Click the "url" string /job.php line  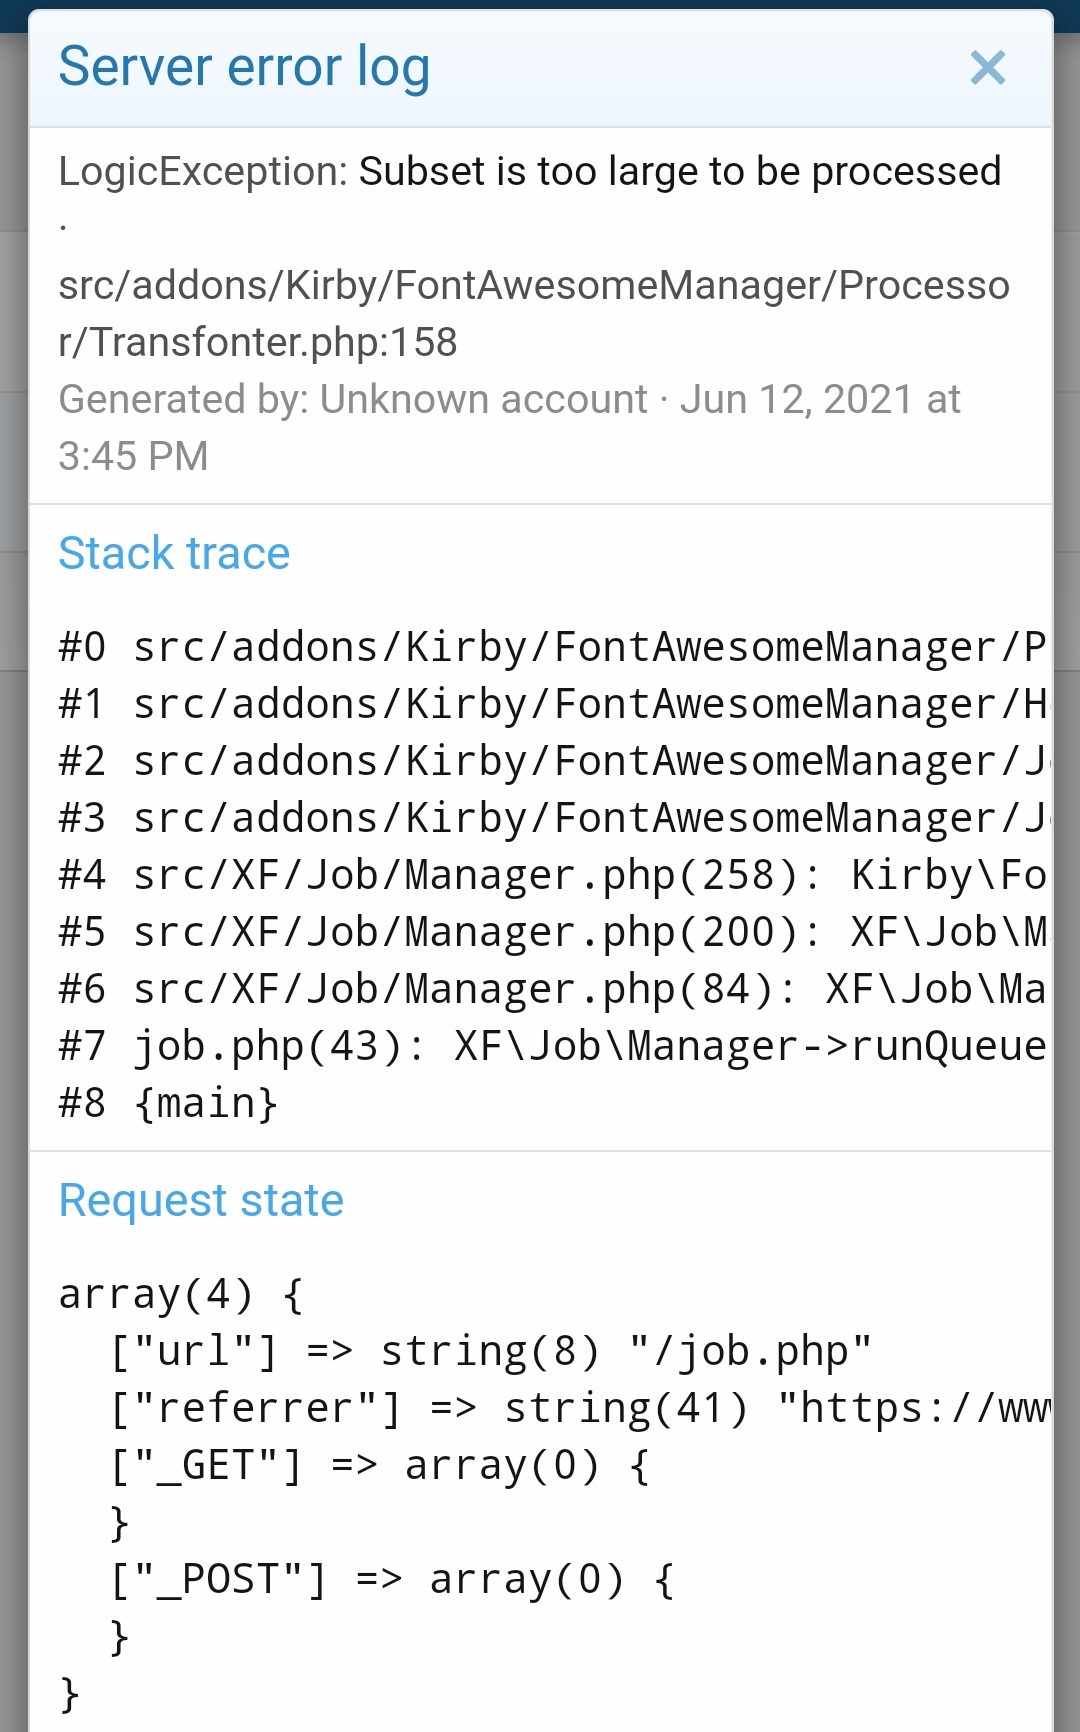coord(490,1351)
